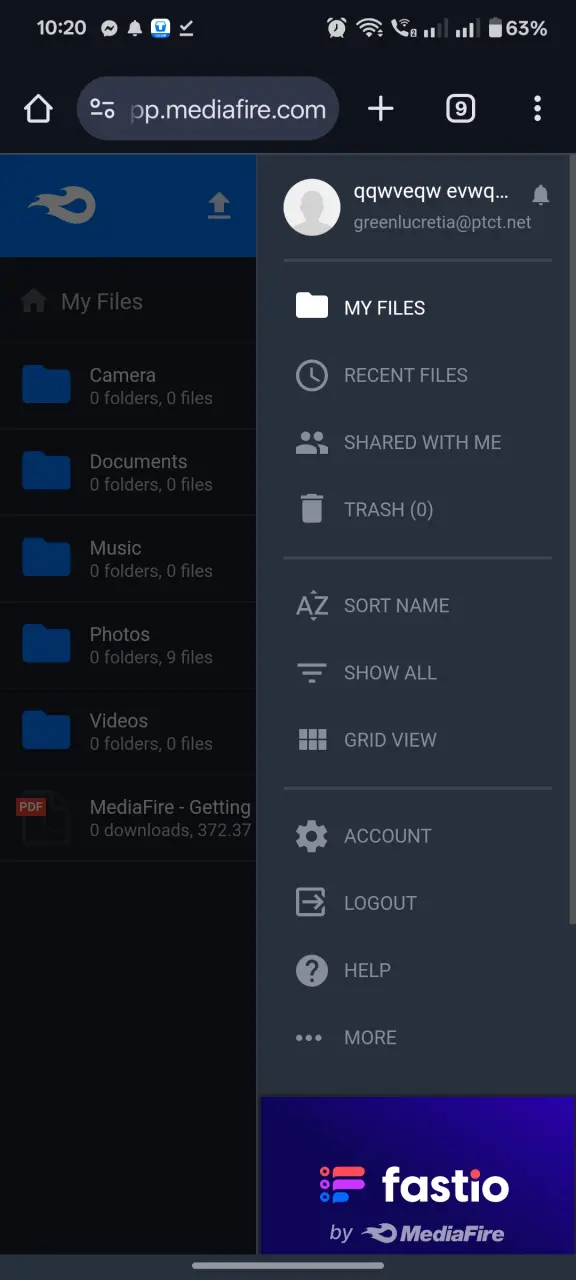Expand the MORE menu entry
576x1280 pixels.
click(x=417, y=1037)
